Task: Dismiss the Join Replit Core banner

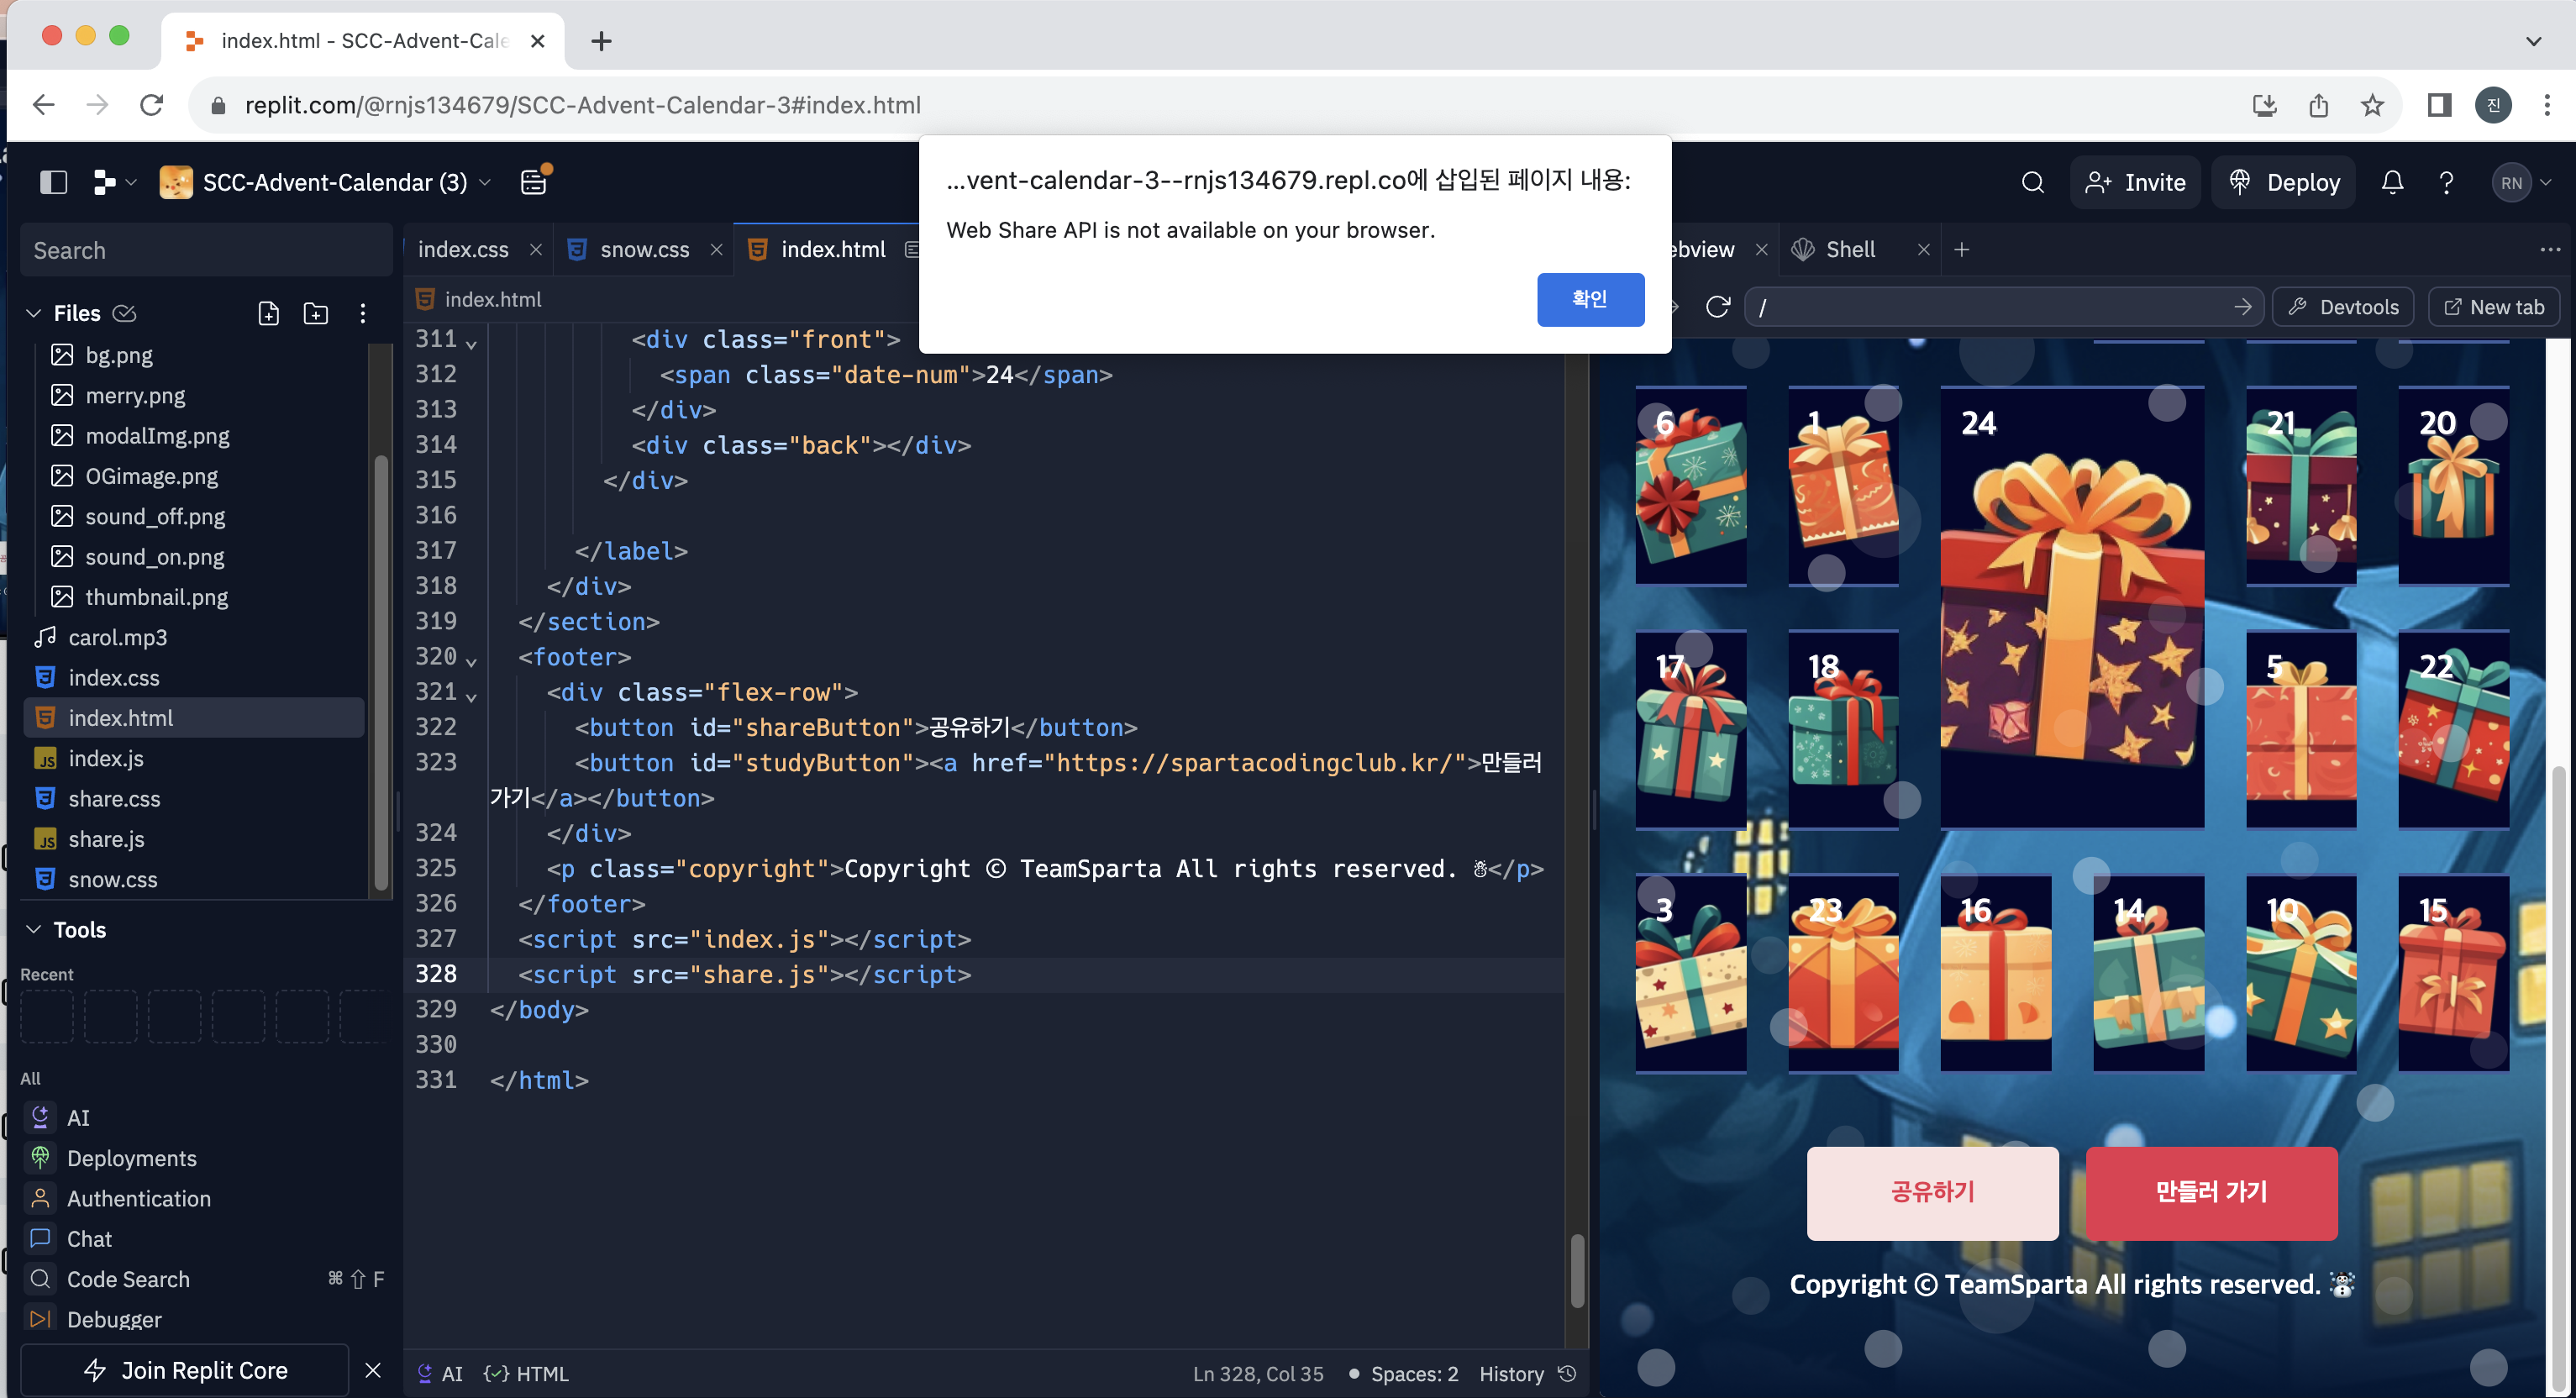Action: (x=373, y=1370)
